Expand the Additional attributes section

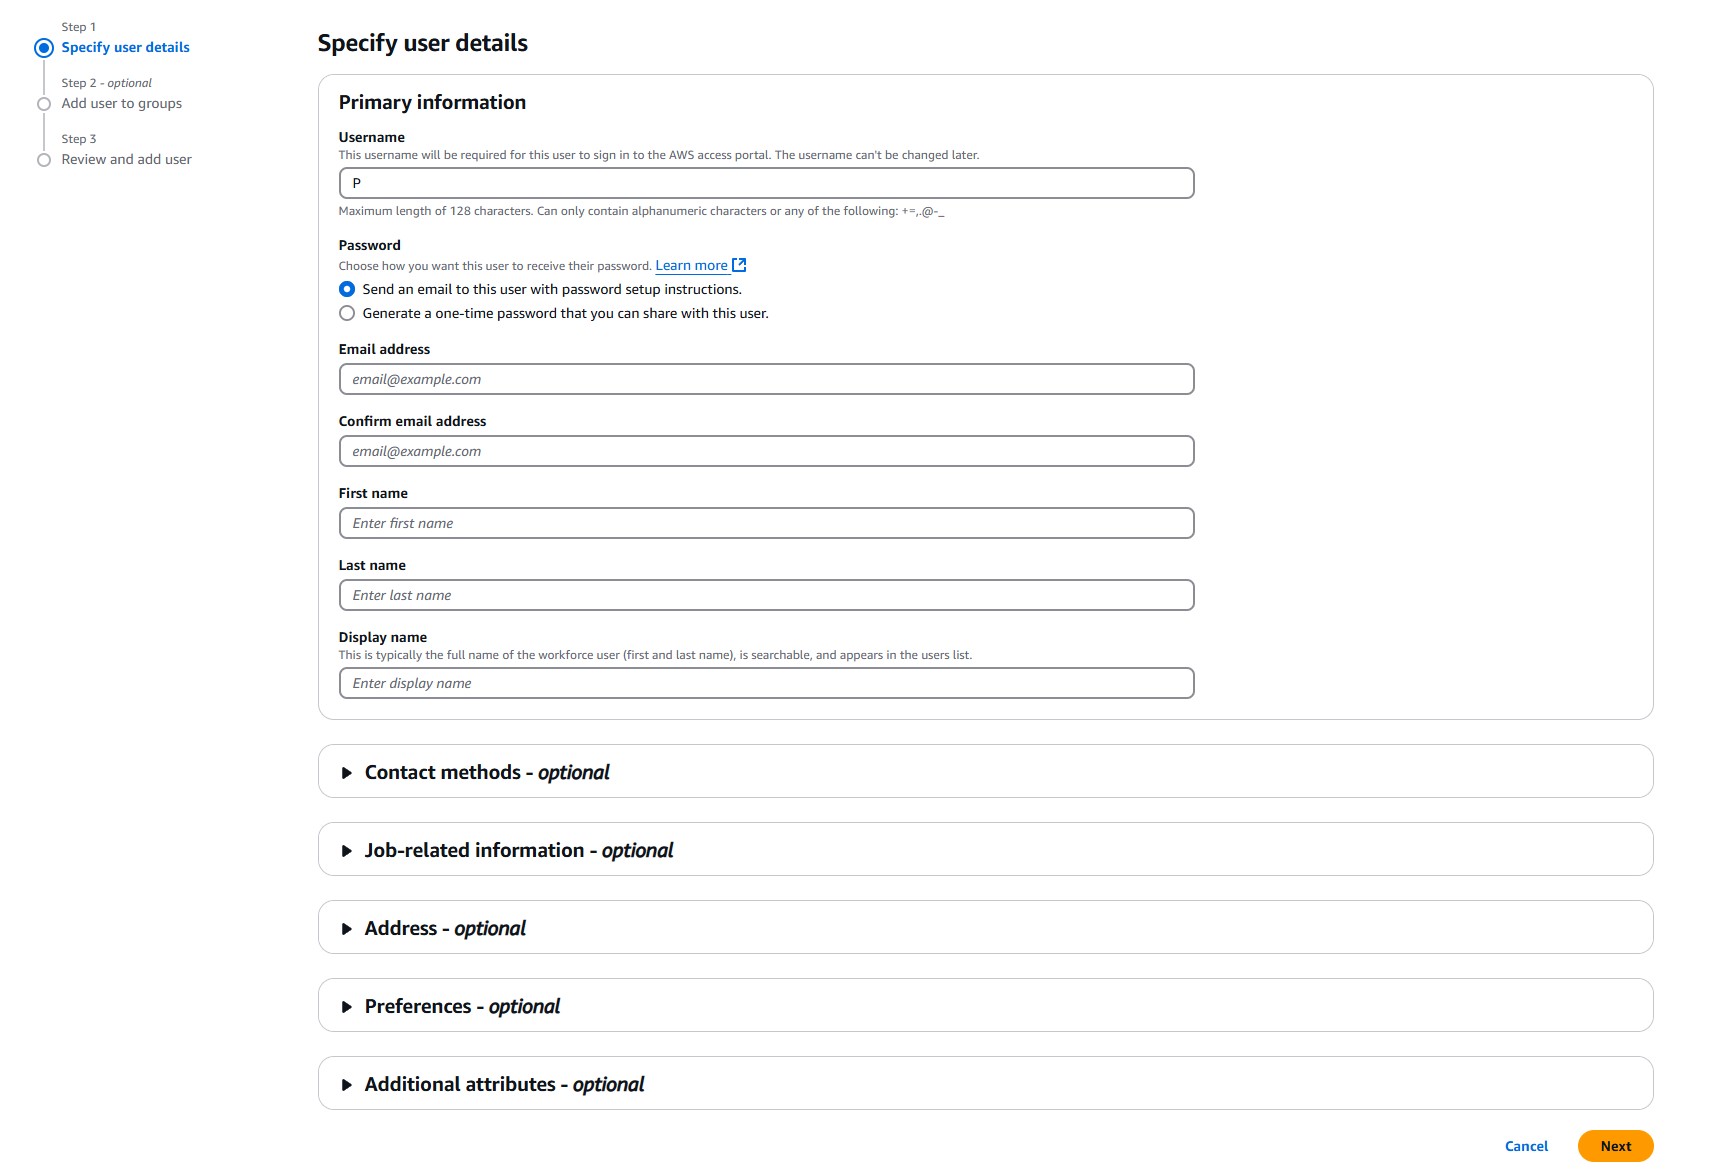tap(347, 1085)
